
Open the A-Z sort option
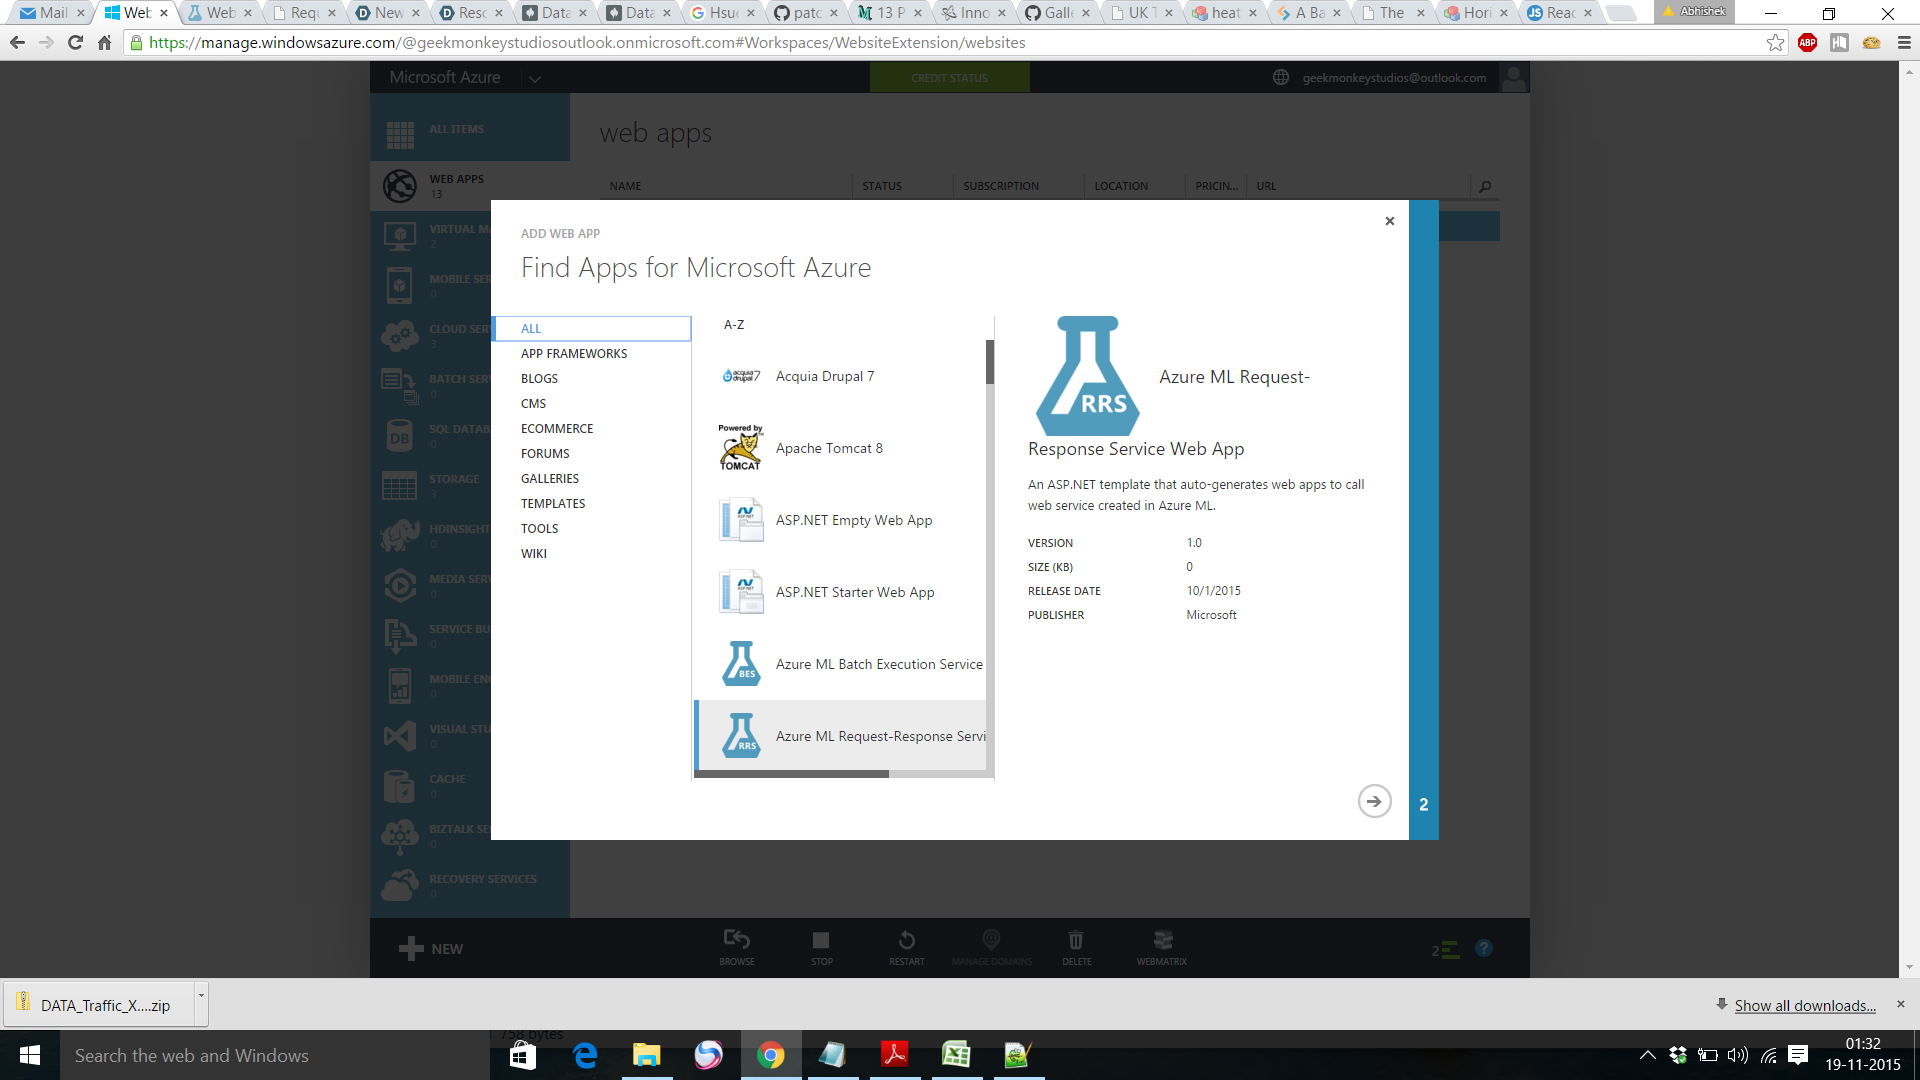click(734, 325)
